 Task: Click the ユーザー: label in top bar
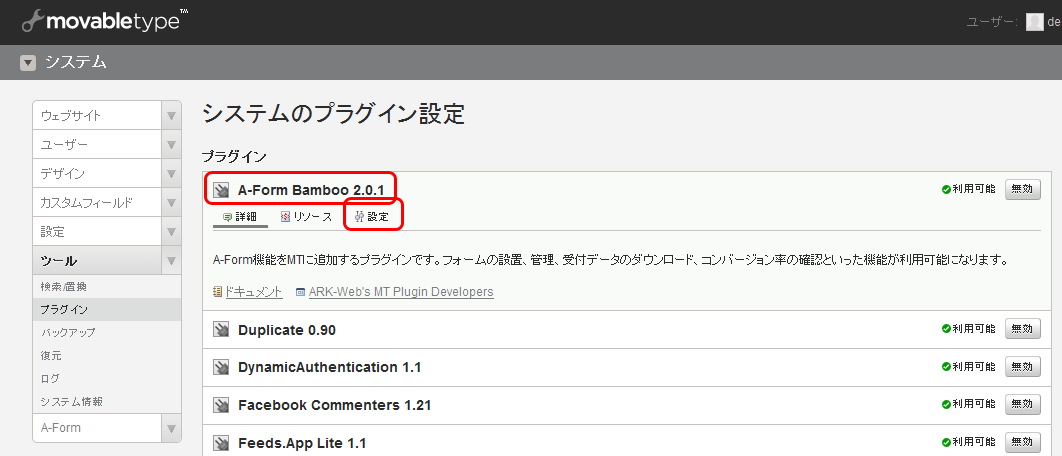tap(992, 22)
